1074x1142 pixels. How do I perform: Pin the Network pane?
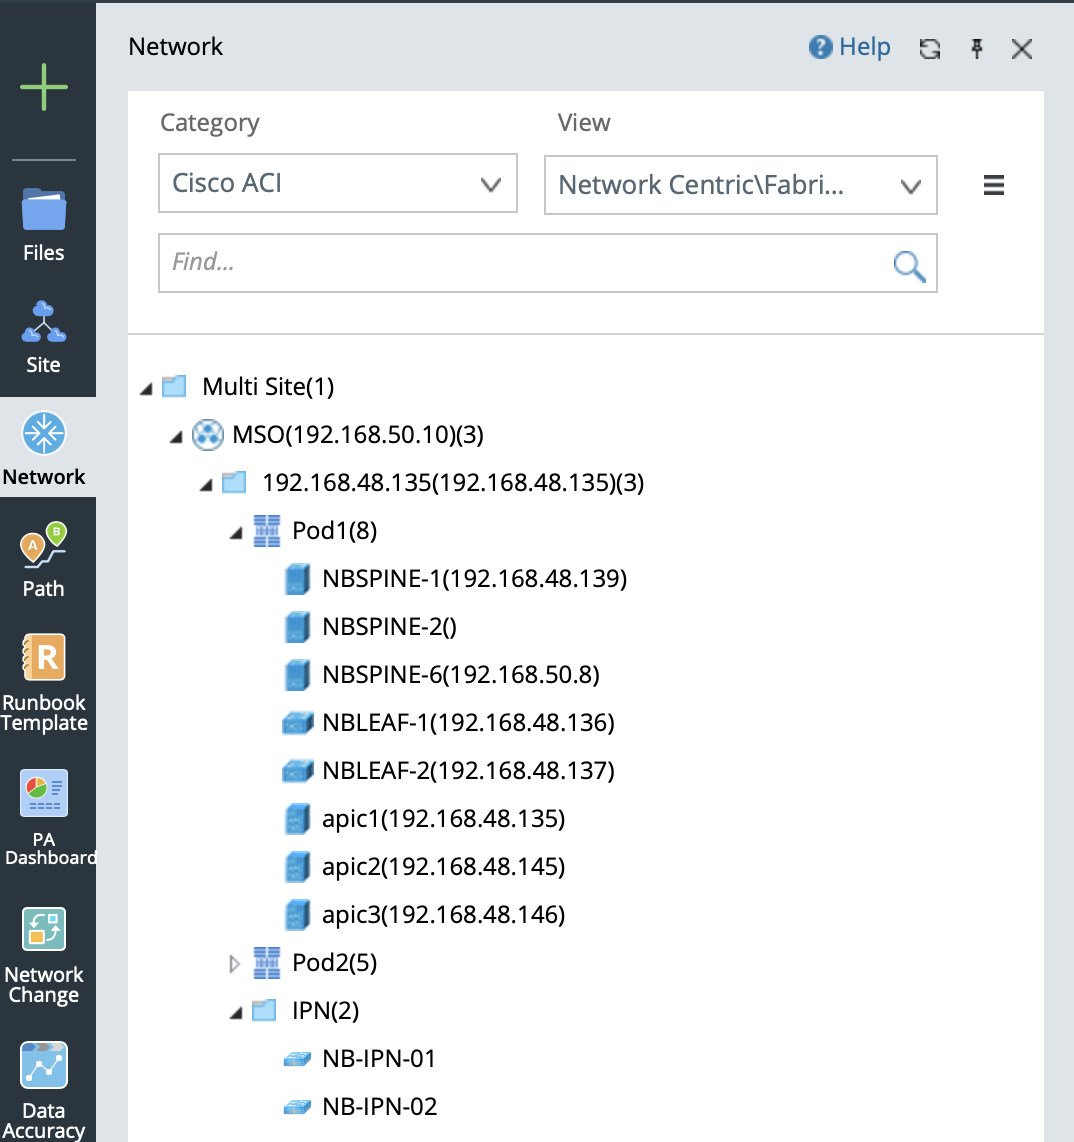click(977, 49)
